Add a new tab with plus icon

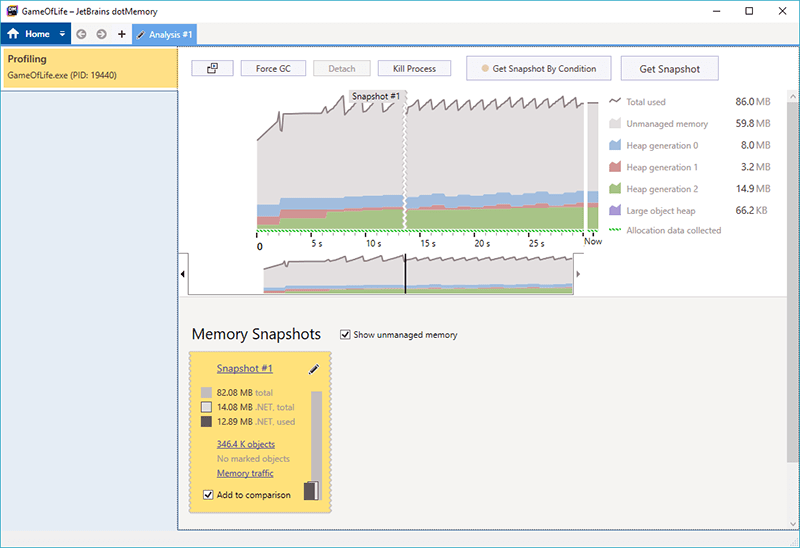point(121,34)
